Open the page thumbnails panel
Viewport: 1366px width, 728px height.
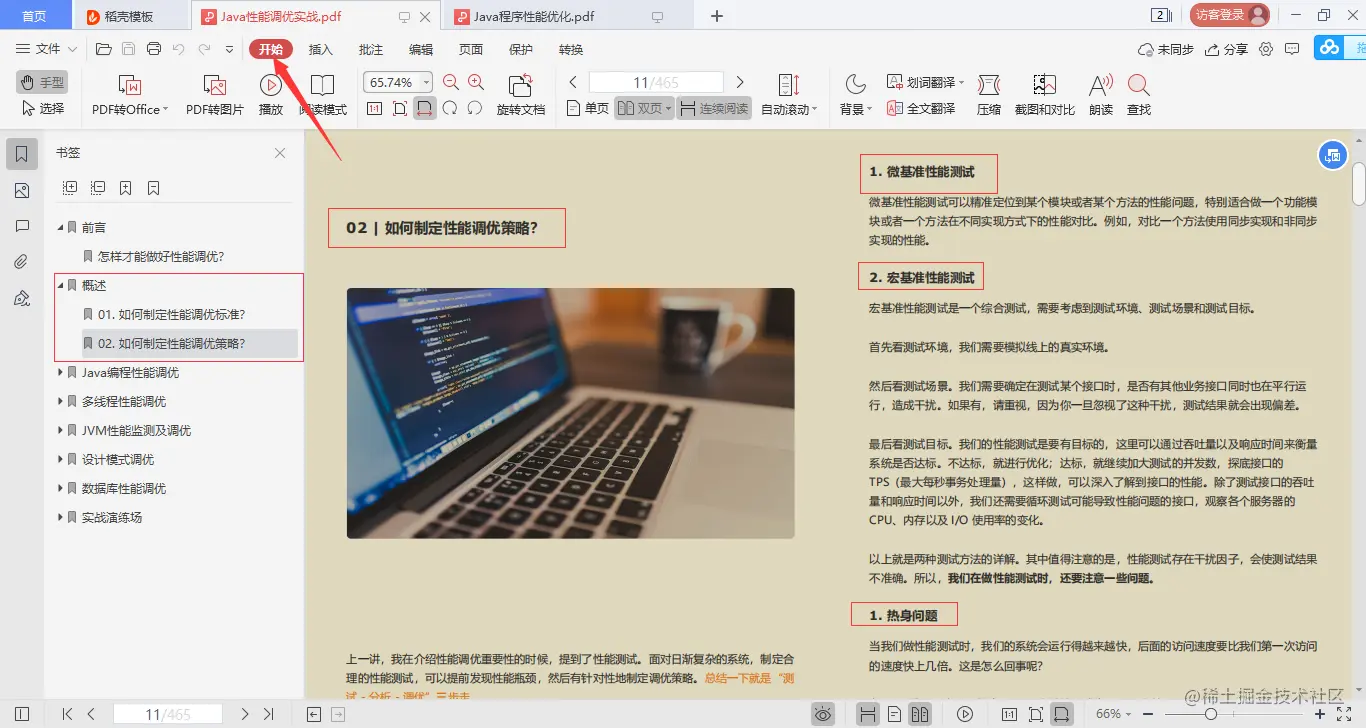tap(22, 190)
